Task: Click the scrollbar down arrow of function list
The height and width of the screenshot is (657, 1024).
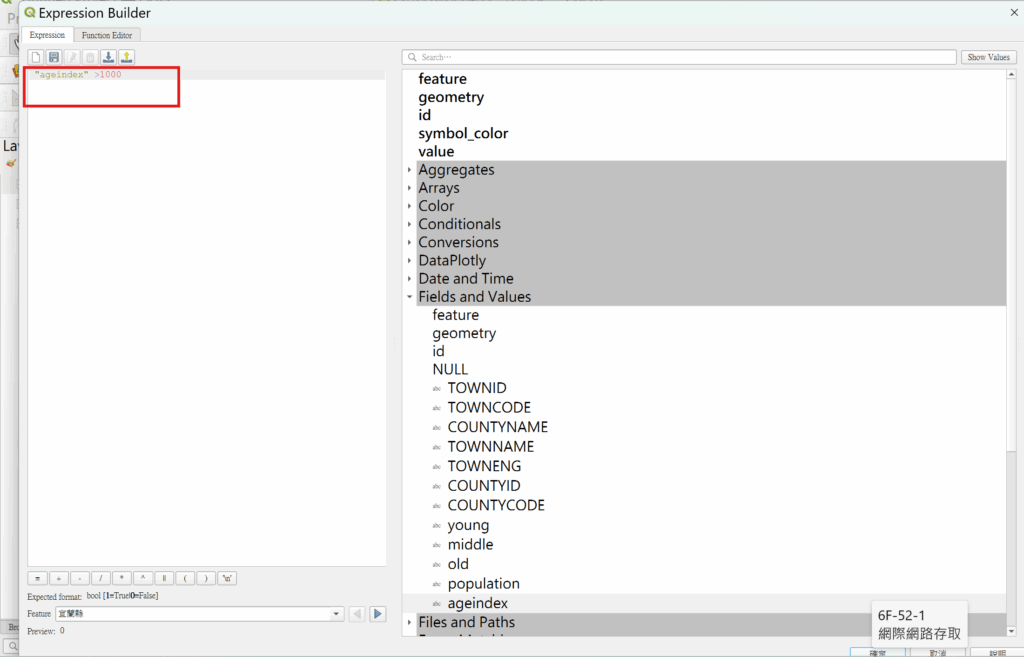Action: coord(1011,632)
